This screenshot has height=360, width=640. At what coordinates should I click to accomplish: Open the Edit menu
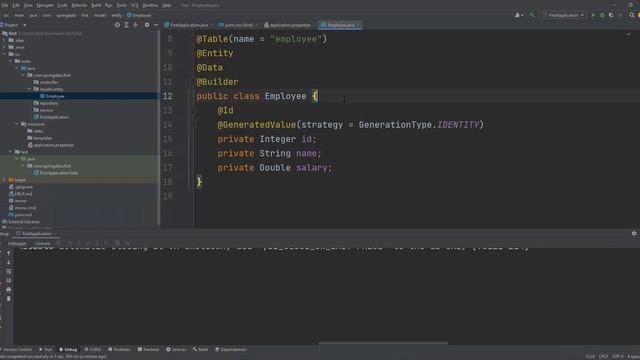(16, 5)
